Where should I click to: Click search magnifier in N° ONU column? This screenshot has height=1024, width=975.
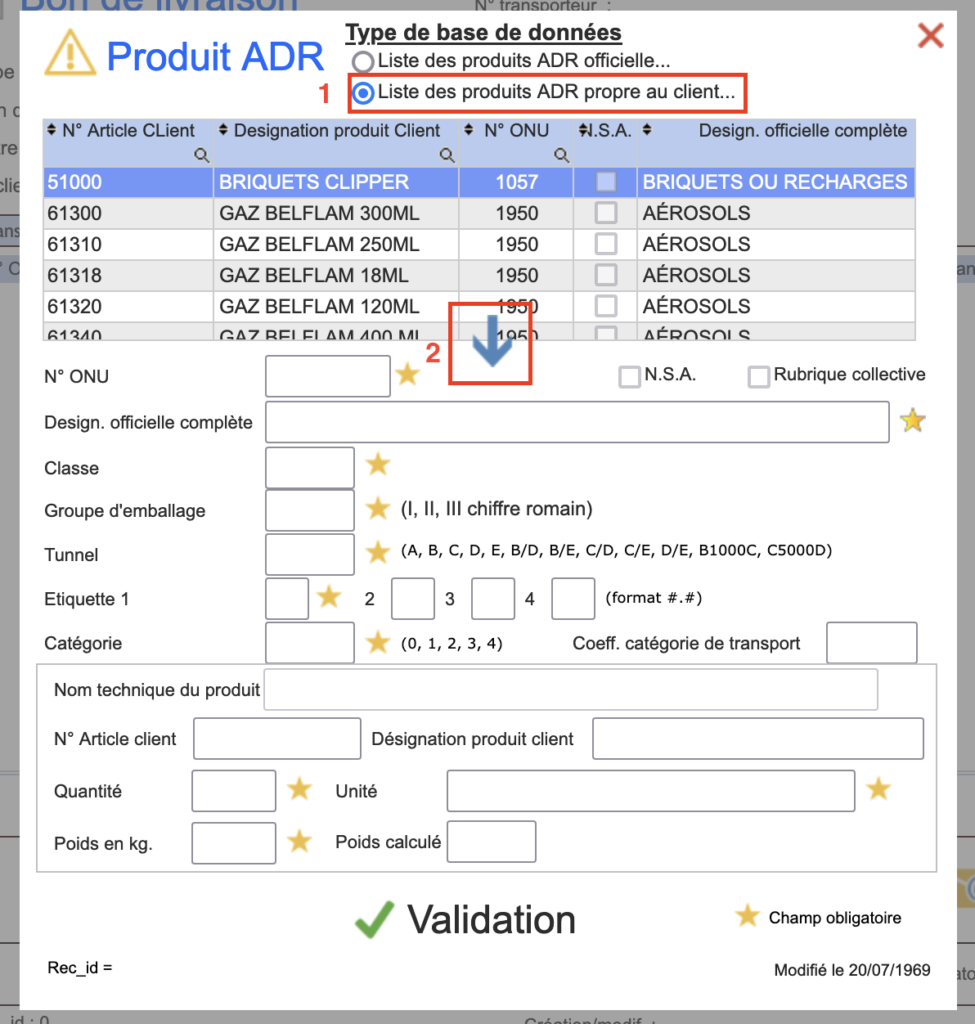[561, 155]
